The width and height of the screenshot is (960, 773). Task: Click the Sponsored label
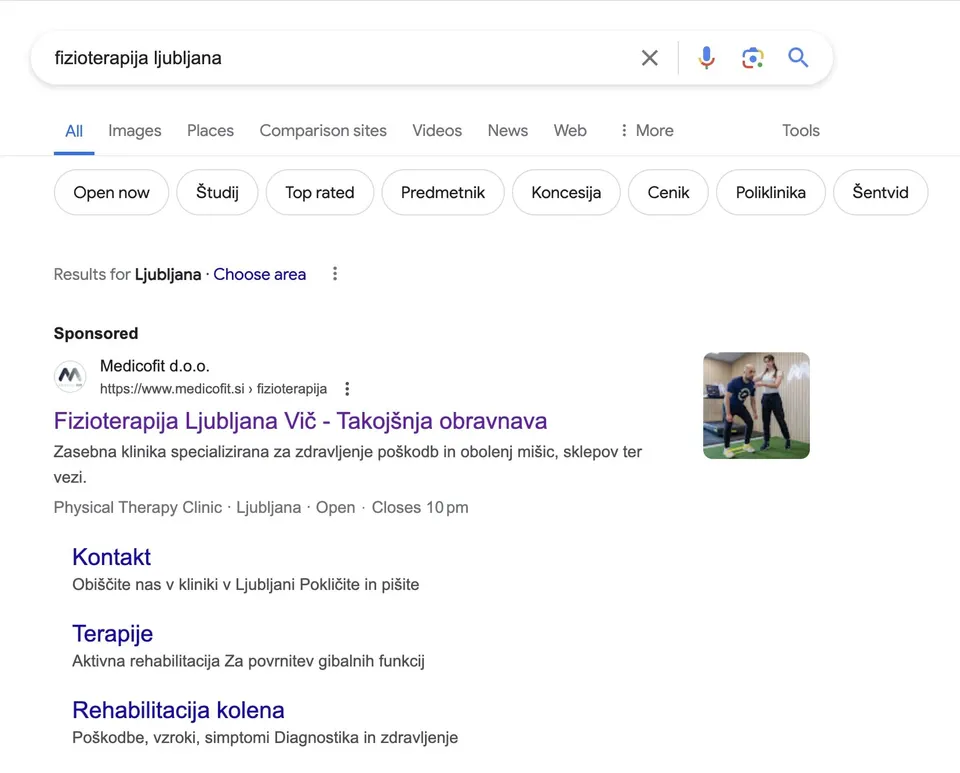[x=96, y=334]
